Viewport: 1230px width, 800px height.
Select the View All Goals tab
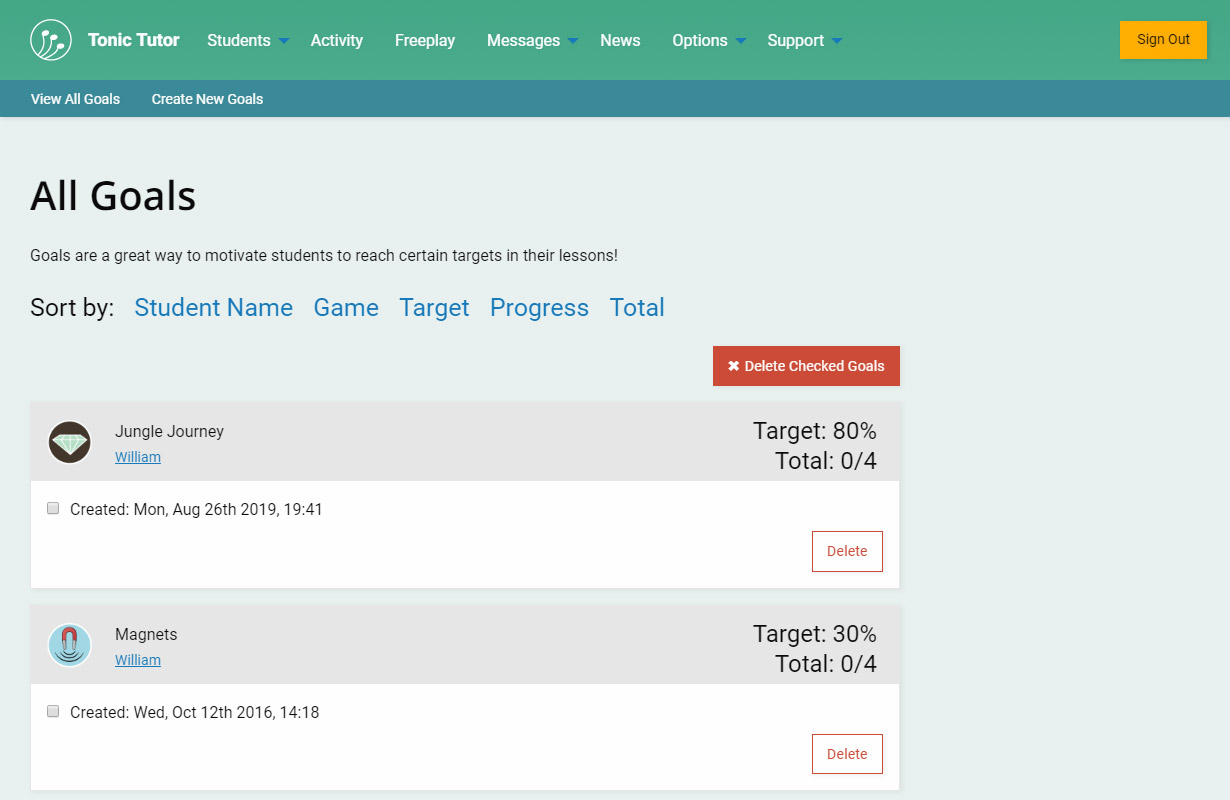coord(75,99)
